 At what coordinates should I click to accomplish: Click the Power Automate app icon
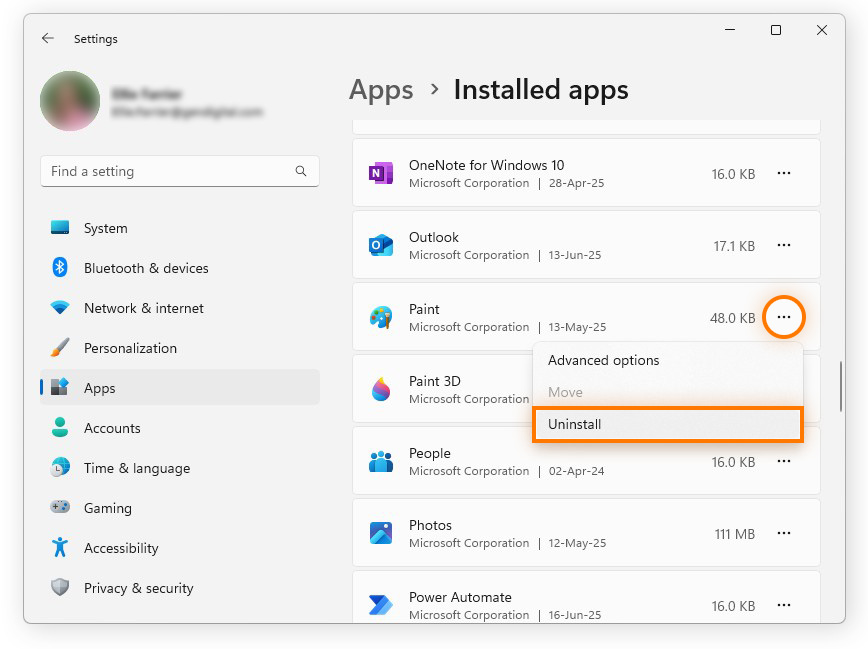[x=381, y=605]
